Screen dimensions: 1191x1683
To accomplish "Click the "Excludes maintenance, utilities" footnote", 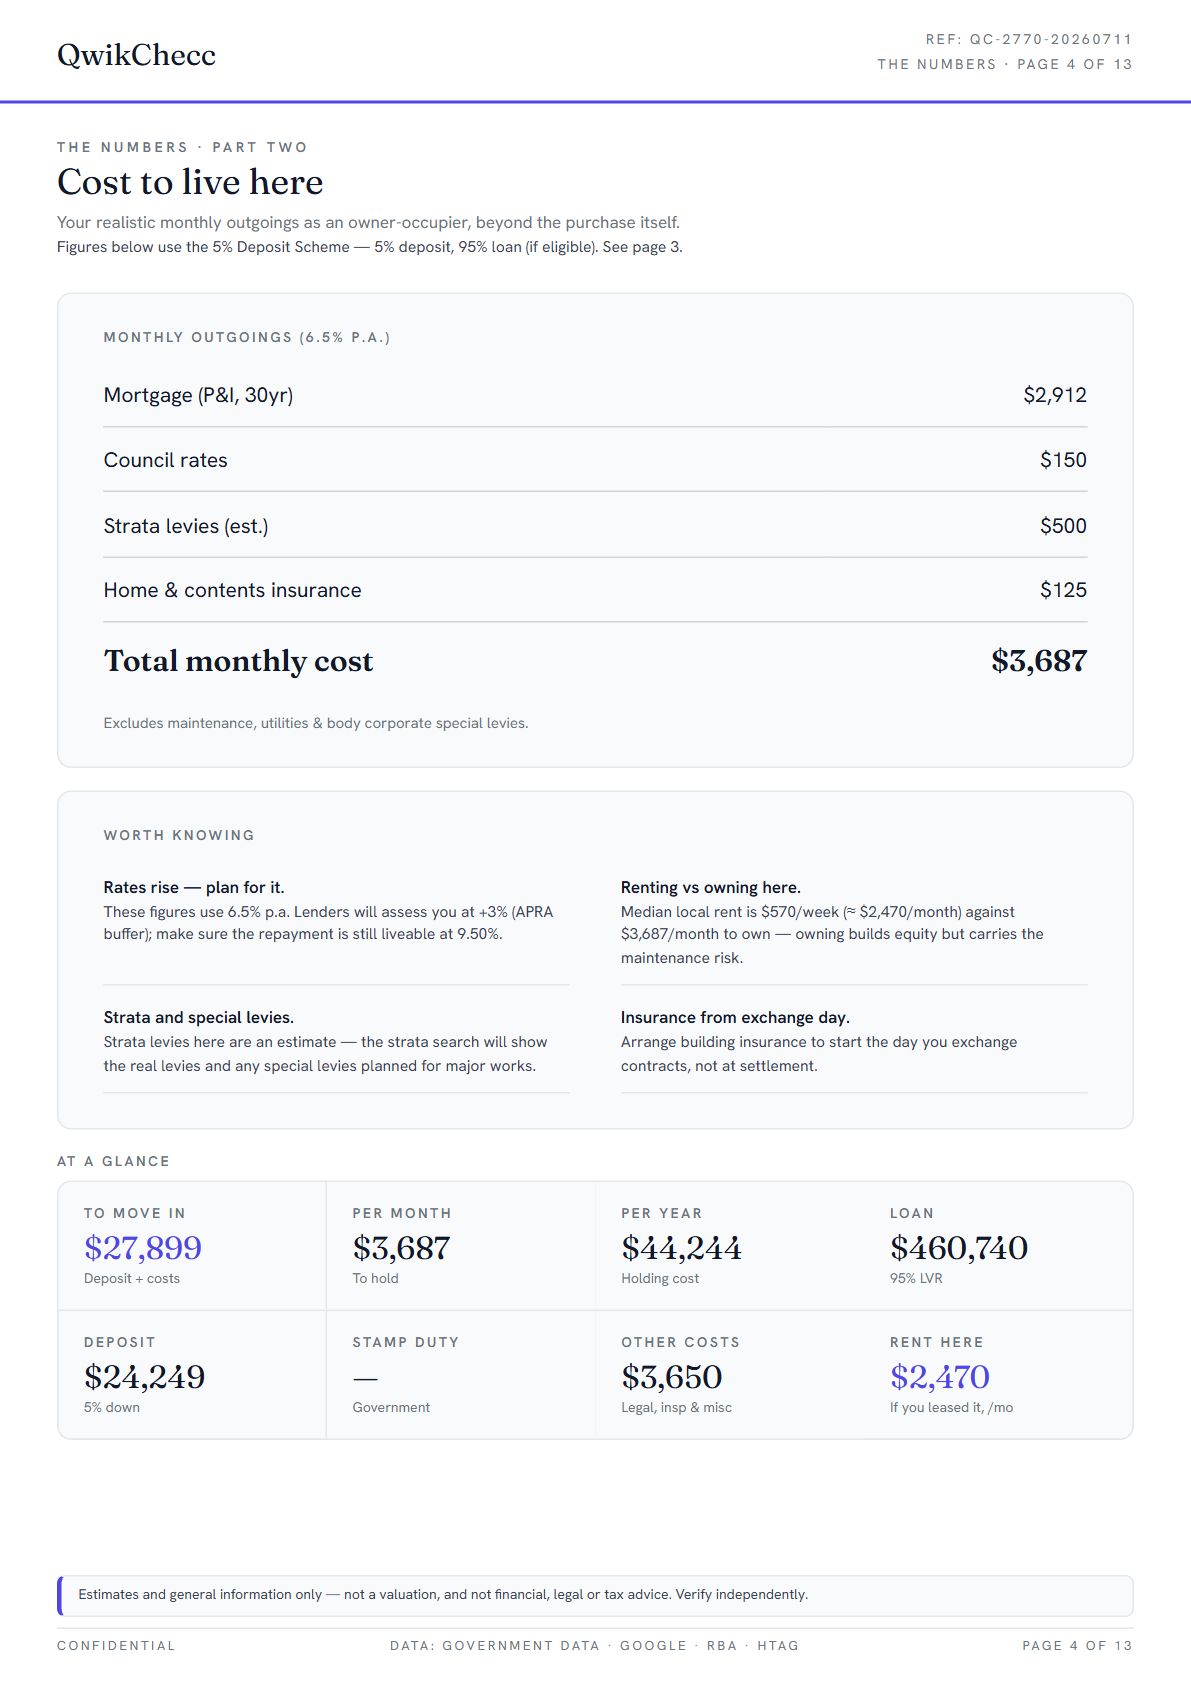I will coord(316,723).
